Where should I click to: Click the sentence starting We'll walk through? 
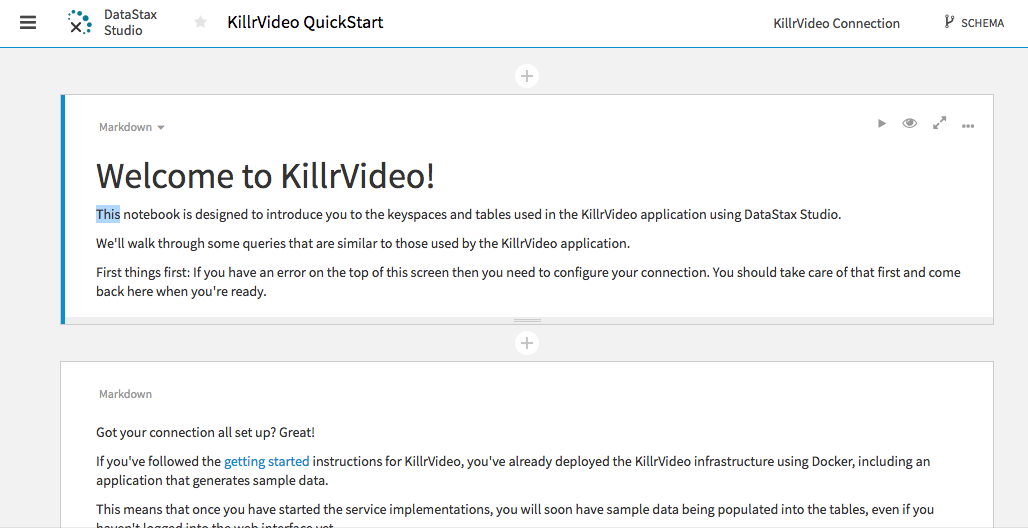[x=363, y=244]
